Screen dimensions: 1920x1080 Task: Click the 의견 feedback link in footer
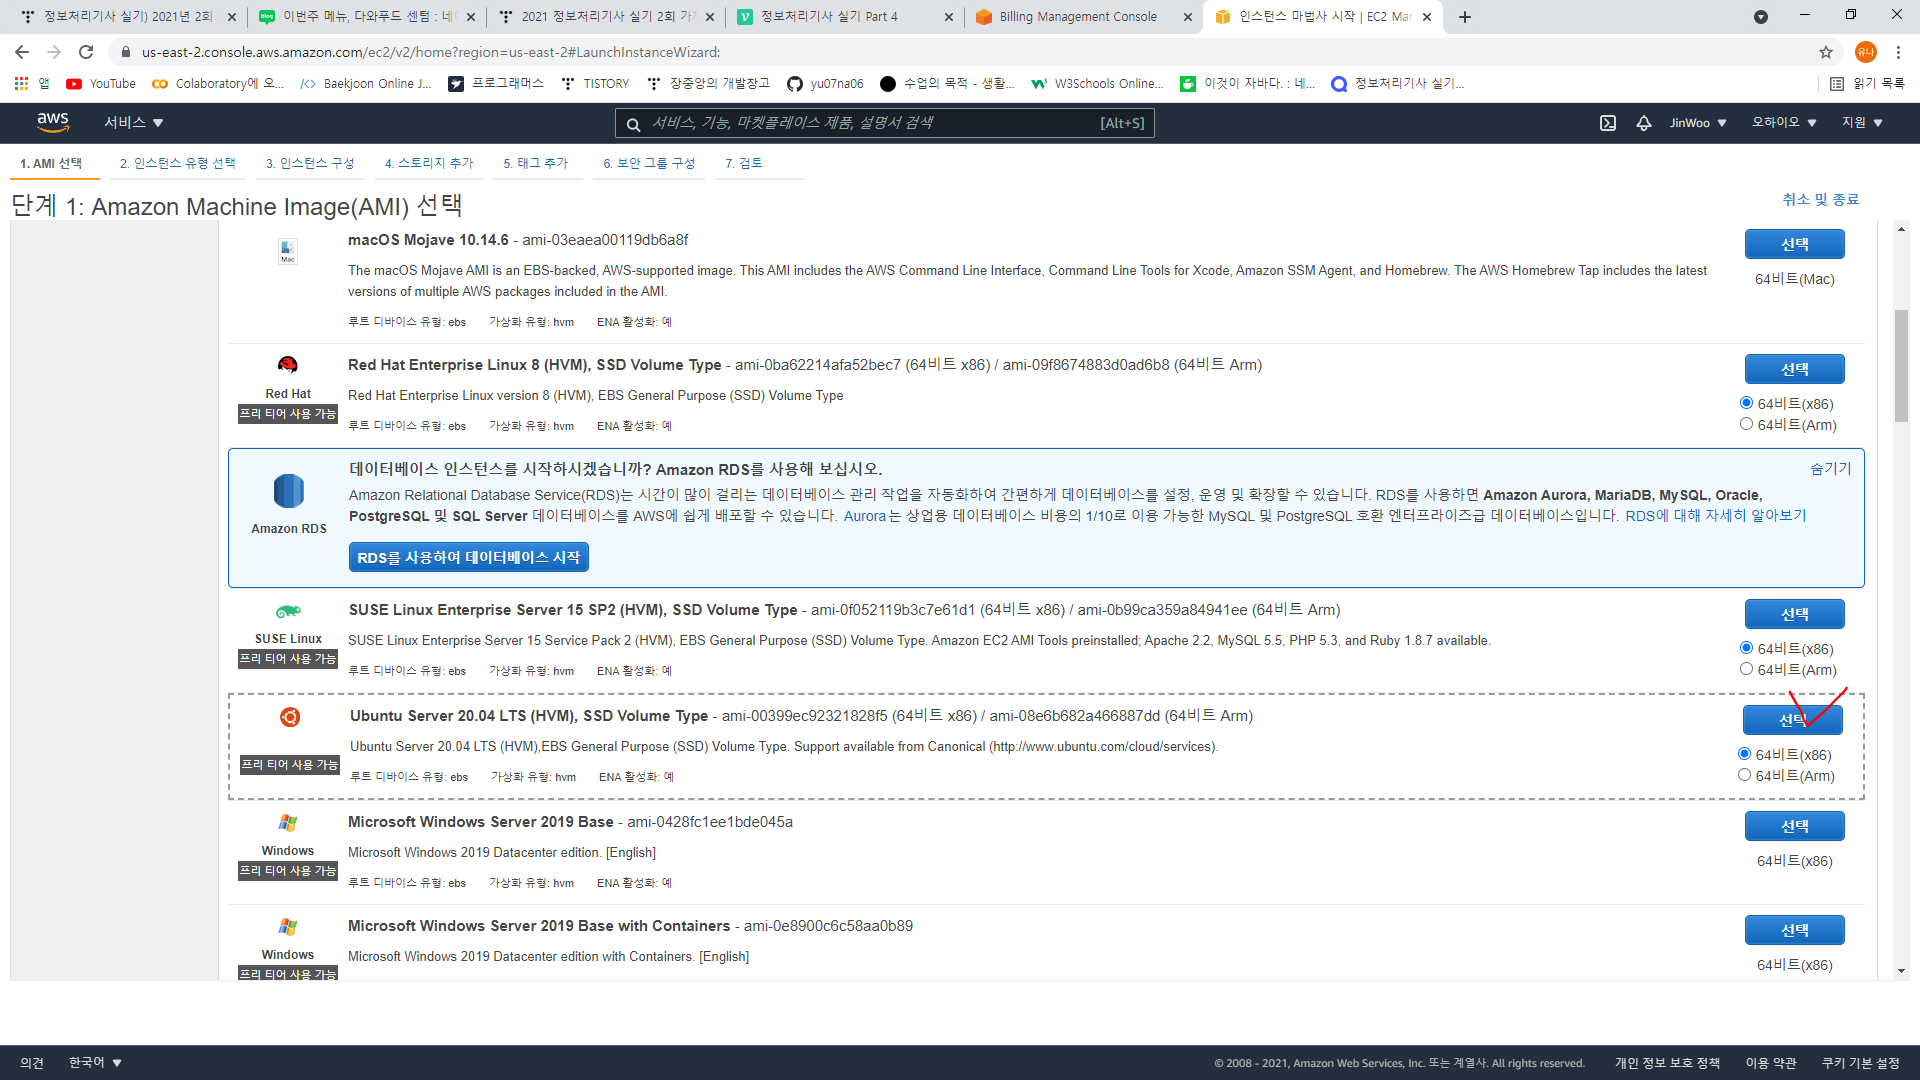32,1062
